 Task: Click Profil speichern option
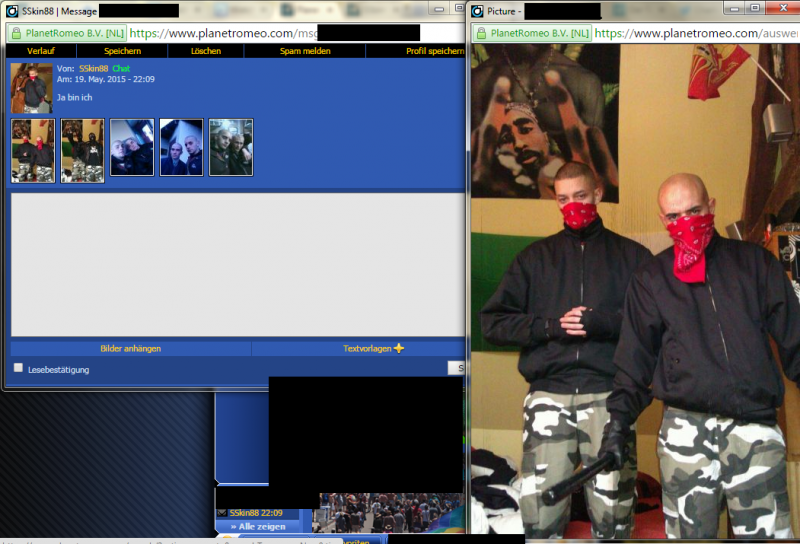(x=434, y=51)
